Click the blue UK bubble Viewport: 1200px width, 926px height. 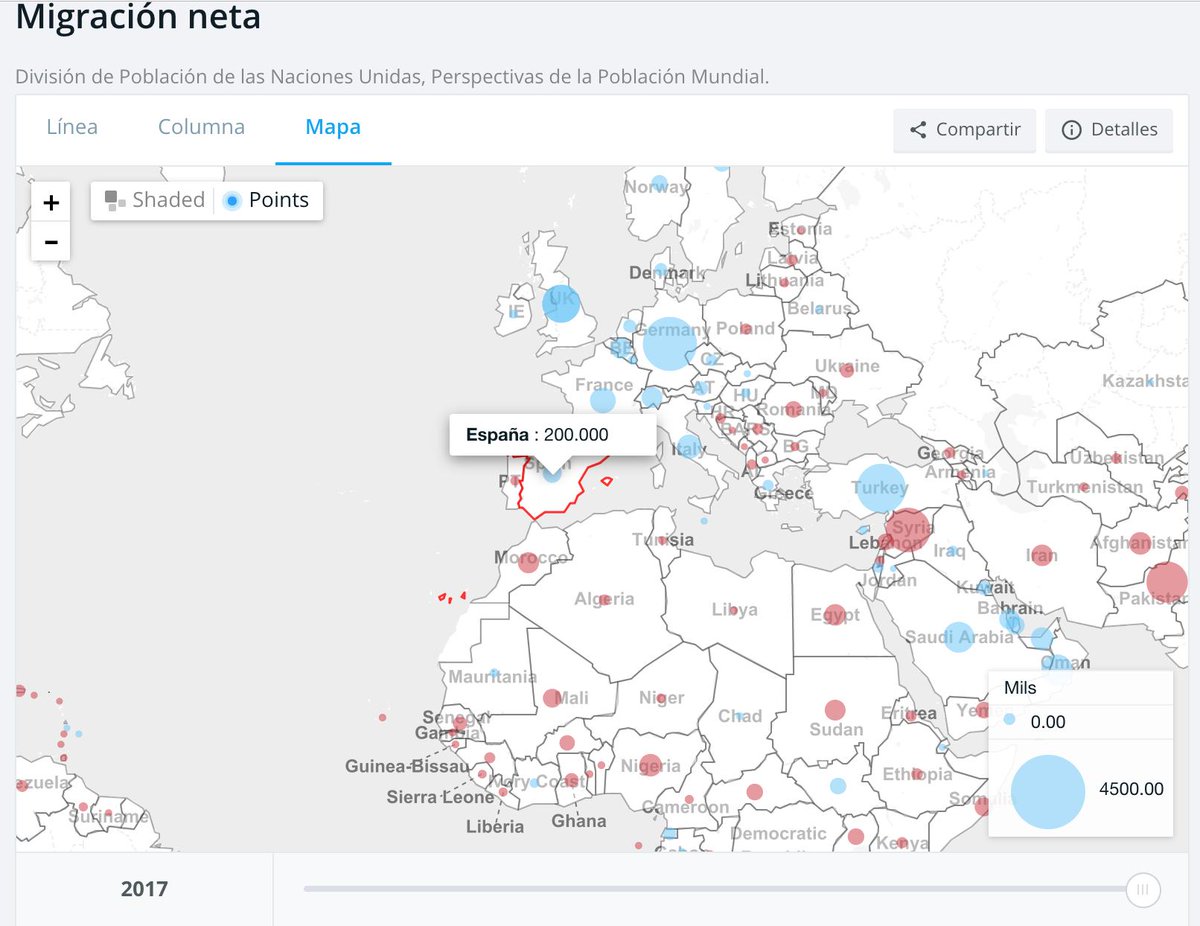pyautogui.click(x=561, y=303)
